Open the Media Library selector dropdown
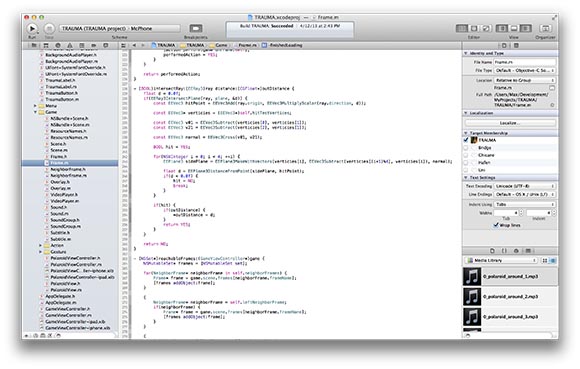This screenshot has height=369, width=580. (x=501, y=260)
